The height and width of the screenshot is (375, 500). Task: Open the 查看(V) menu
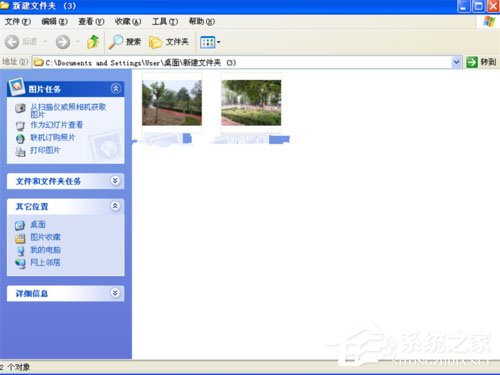click(x=91, y=22)
